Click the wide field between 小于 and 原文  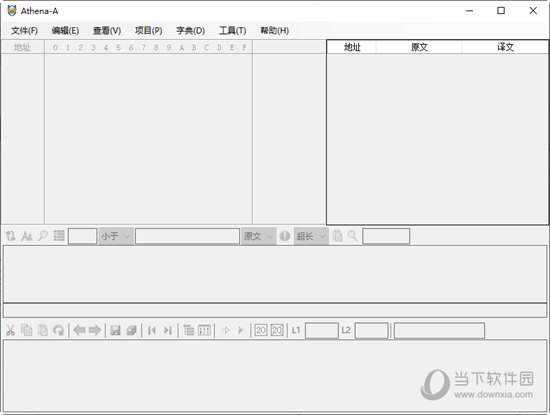point(187,236)
